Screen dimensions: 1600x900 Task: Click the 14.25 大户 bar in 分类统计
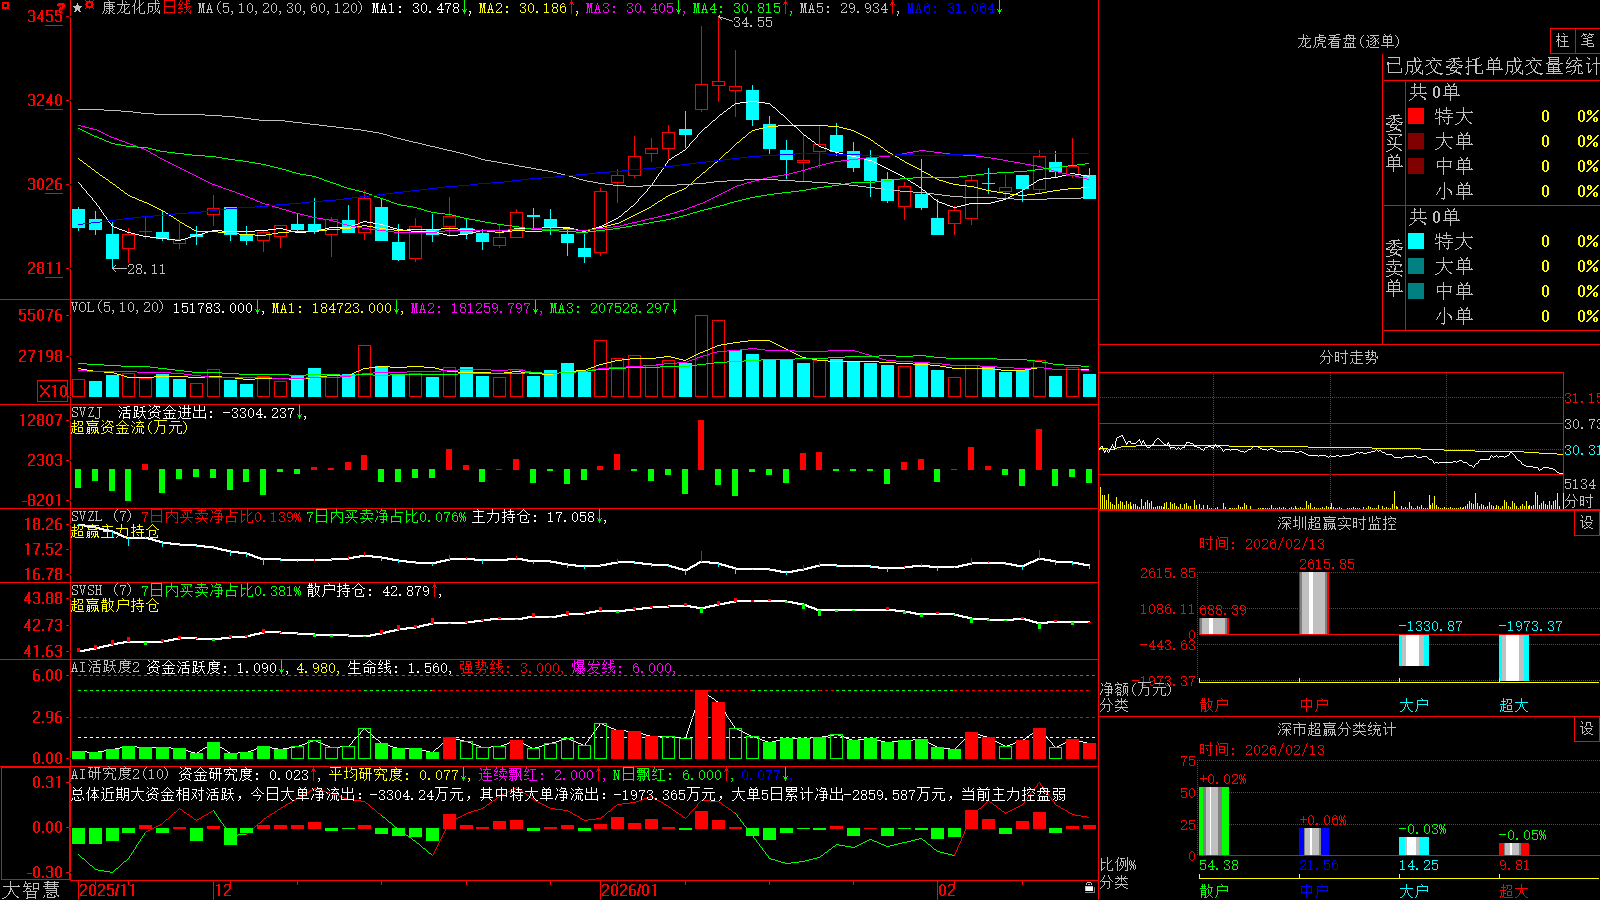click(1414, 846)
